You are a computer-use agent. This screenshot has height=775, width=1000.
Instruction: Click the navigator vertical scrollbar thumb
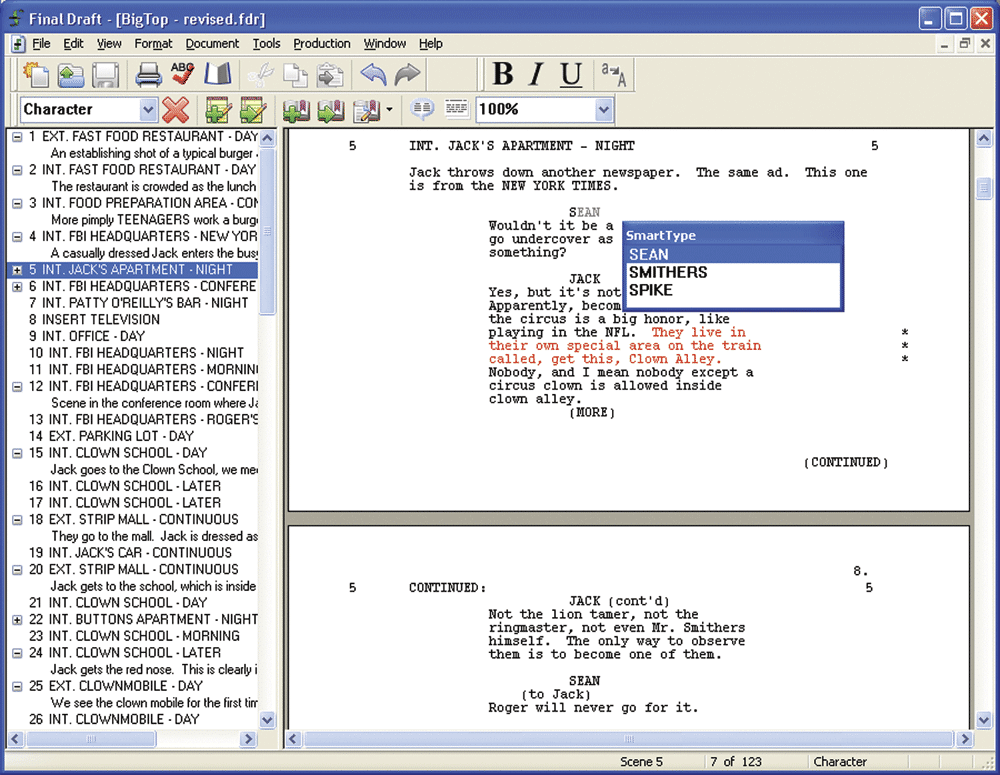coord(268,231)
